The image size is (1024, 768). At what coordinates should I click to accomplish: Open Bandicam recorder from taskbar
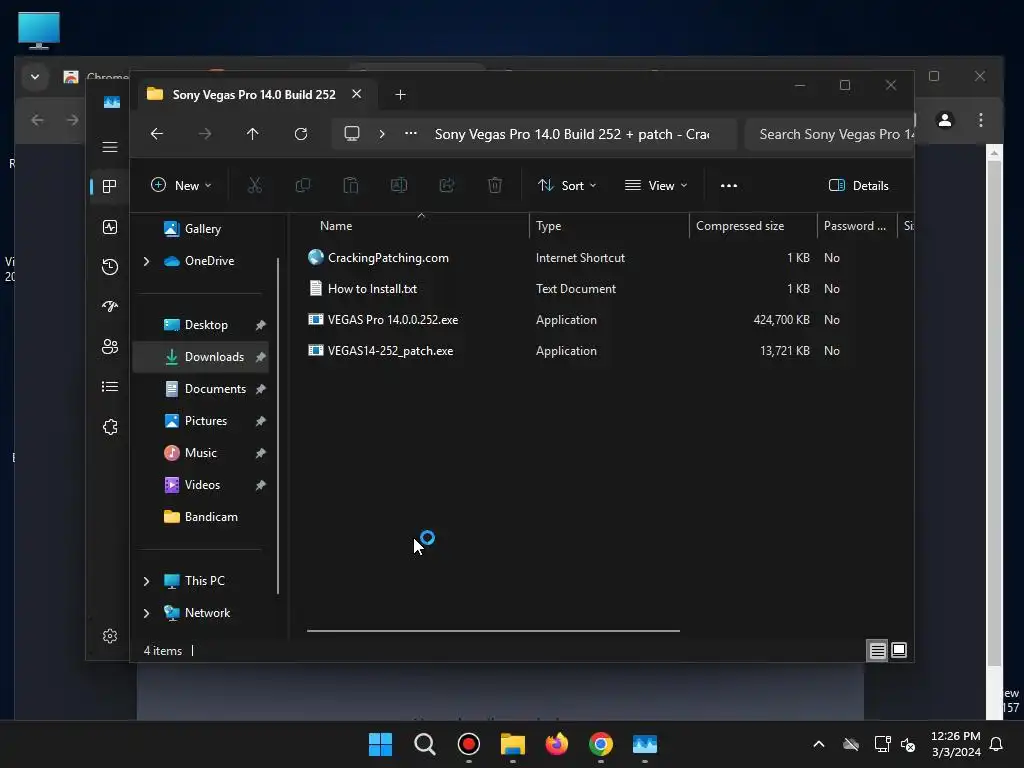[x=468, y=744]
